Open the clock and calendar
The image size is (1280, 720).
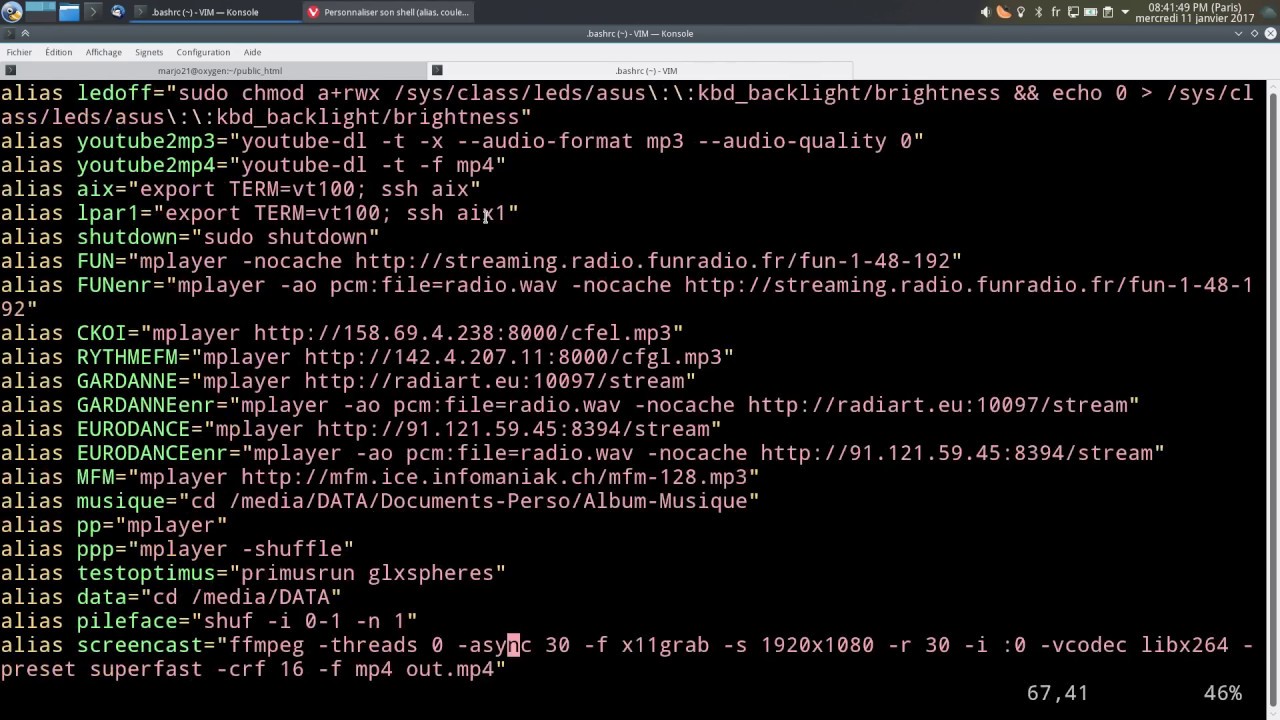[x=1195, y=12]
